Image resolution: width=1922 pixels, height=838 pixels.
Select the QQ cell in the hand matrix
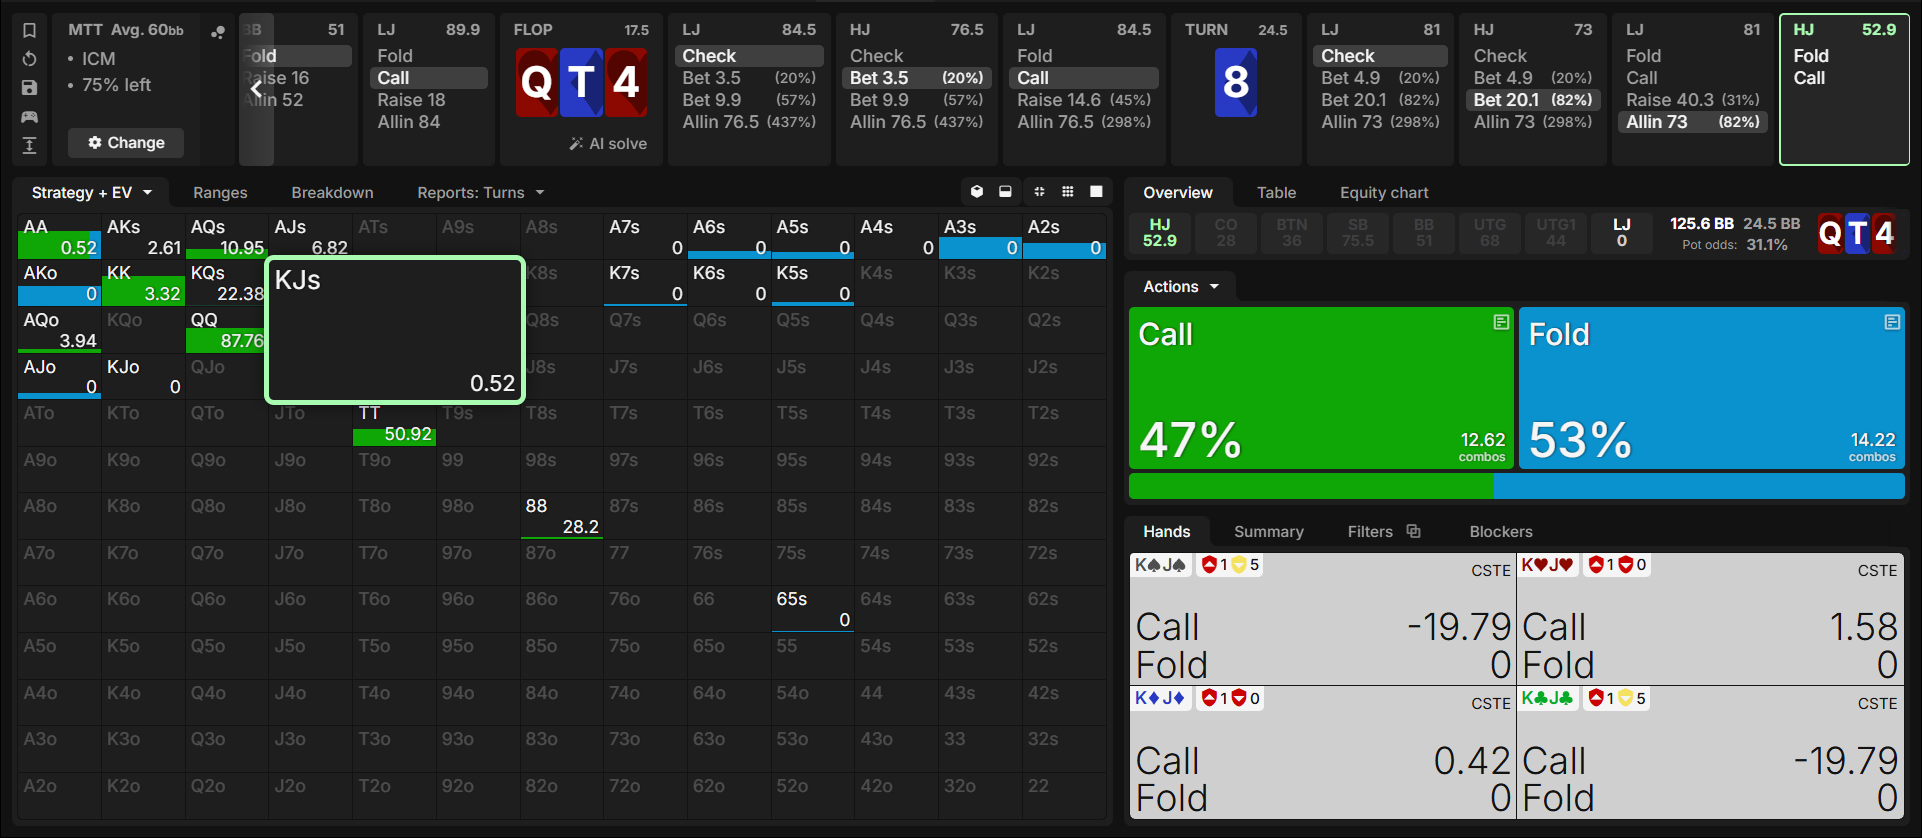coord(226,330)
